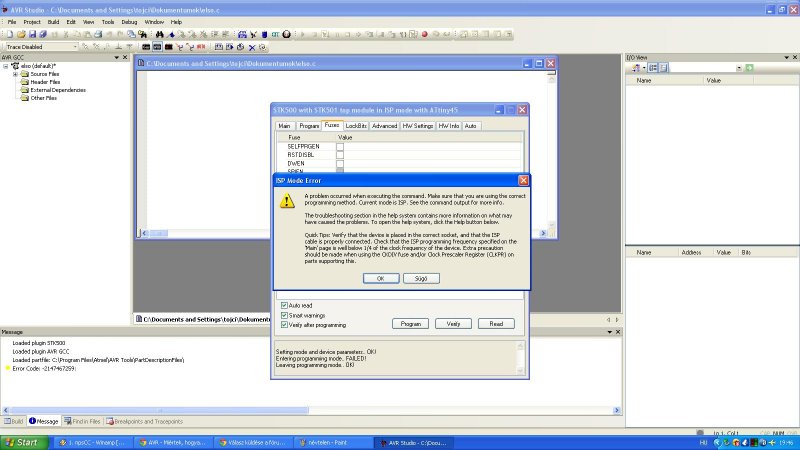
Task: Click the warning triangle in ISP Mode Error
Action: [x=287, y=201]
